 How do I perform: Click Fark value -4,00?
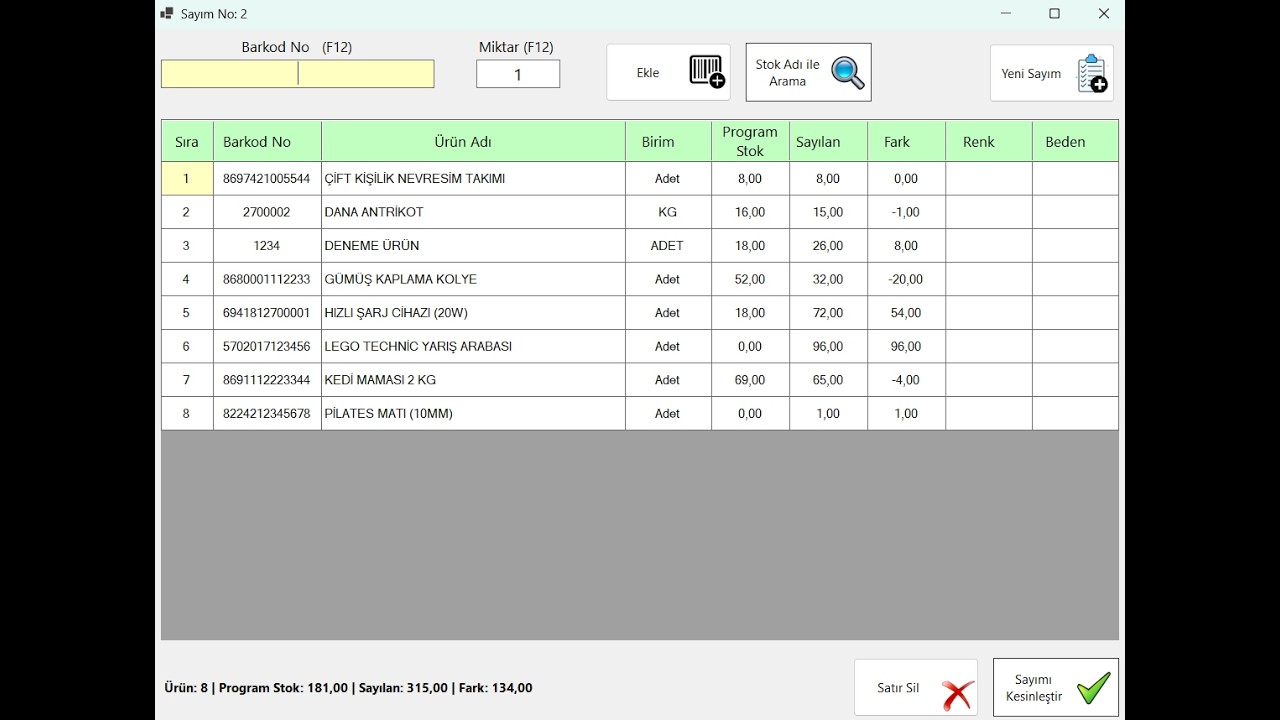tap(906, 380)
